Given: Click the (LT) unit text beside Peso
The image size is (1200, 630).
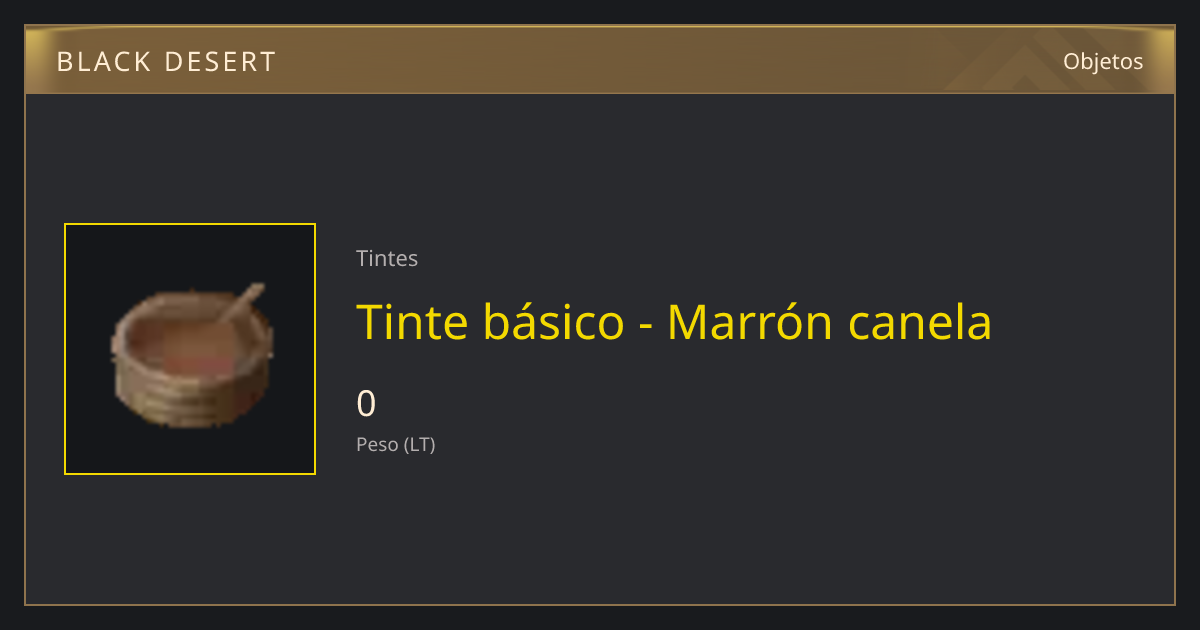Looking at the screenshot, I should [419, 444].
